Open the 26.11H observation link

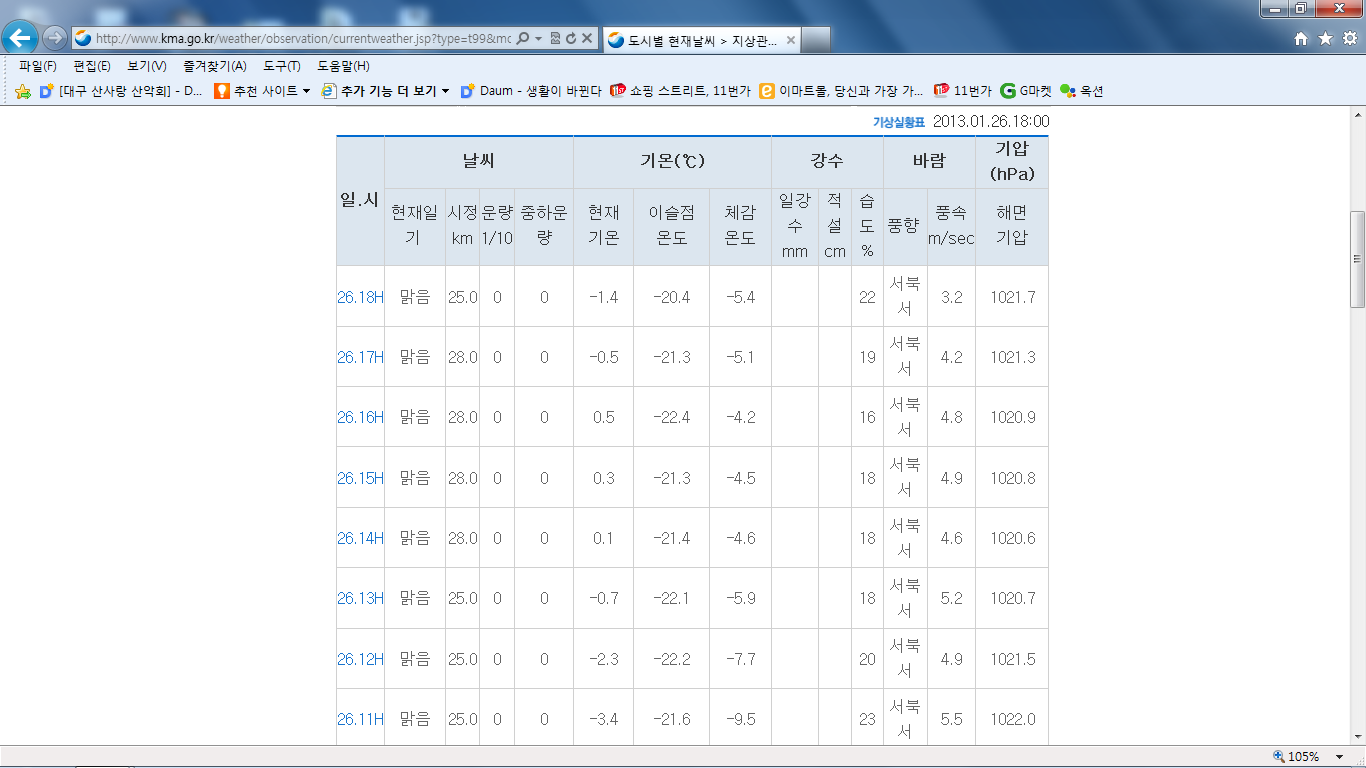pos(360,719)
